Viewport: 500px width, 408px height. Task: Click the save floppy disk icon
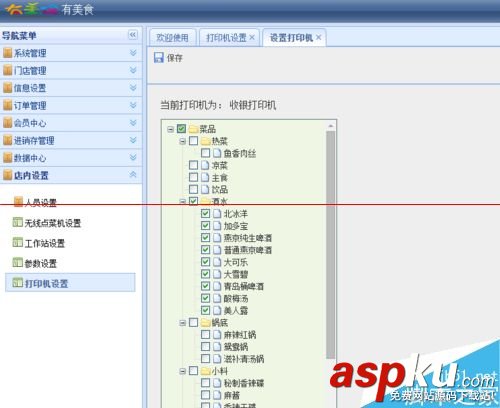(159, 57)
